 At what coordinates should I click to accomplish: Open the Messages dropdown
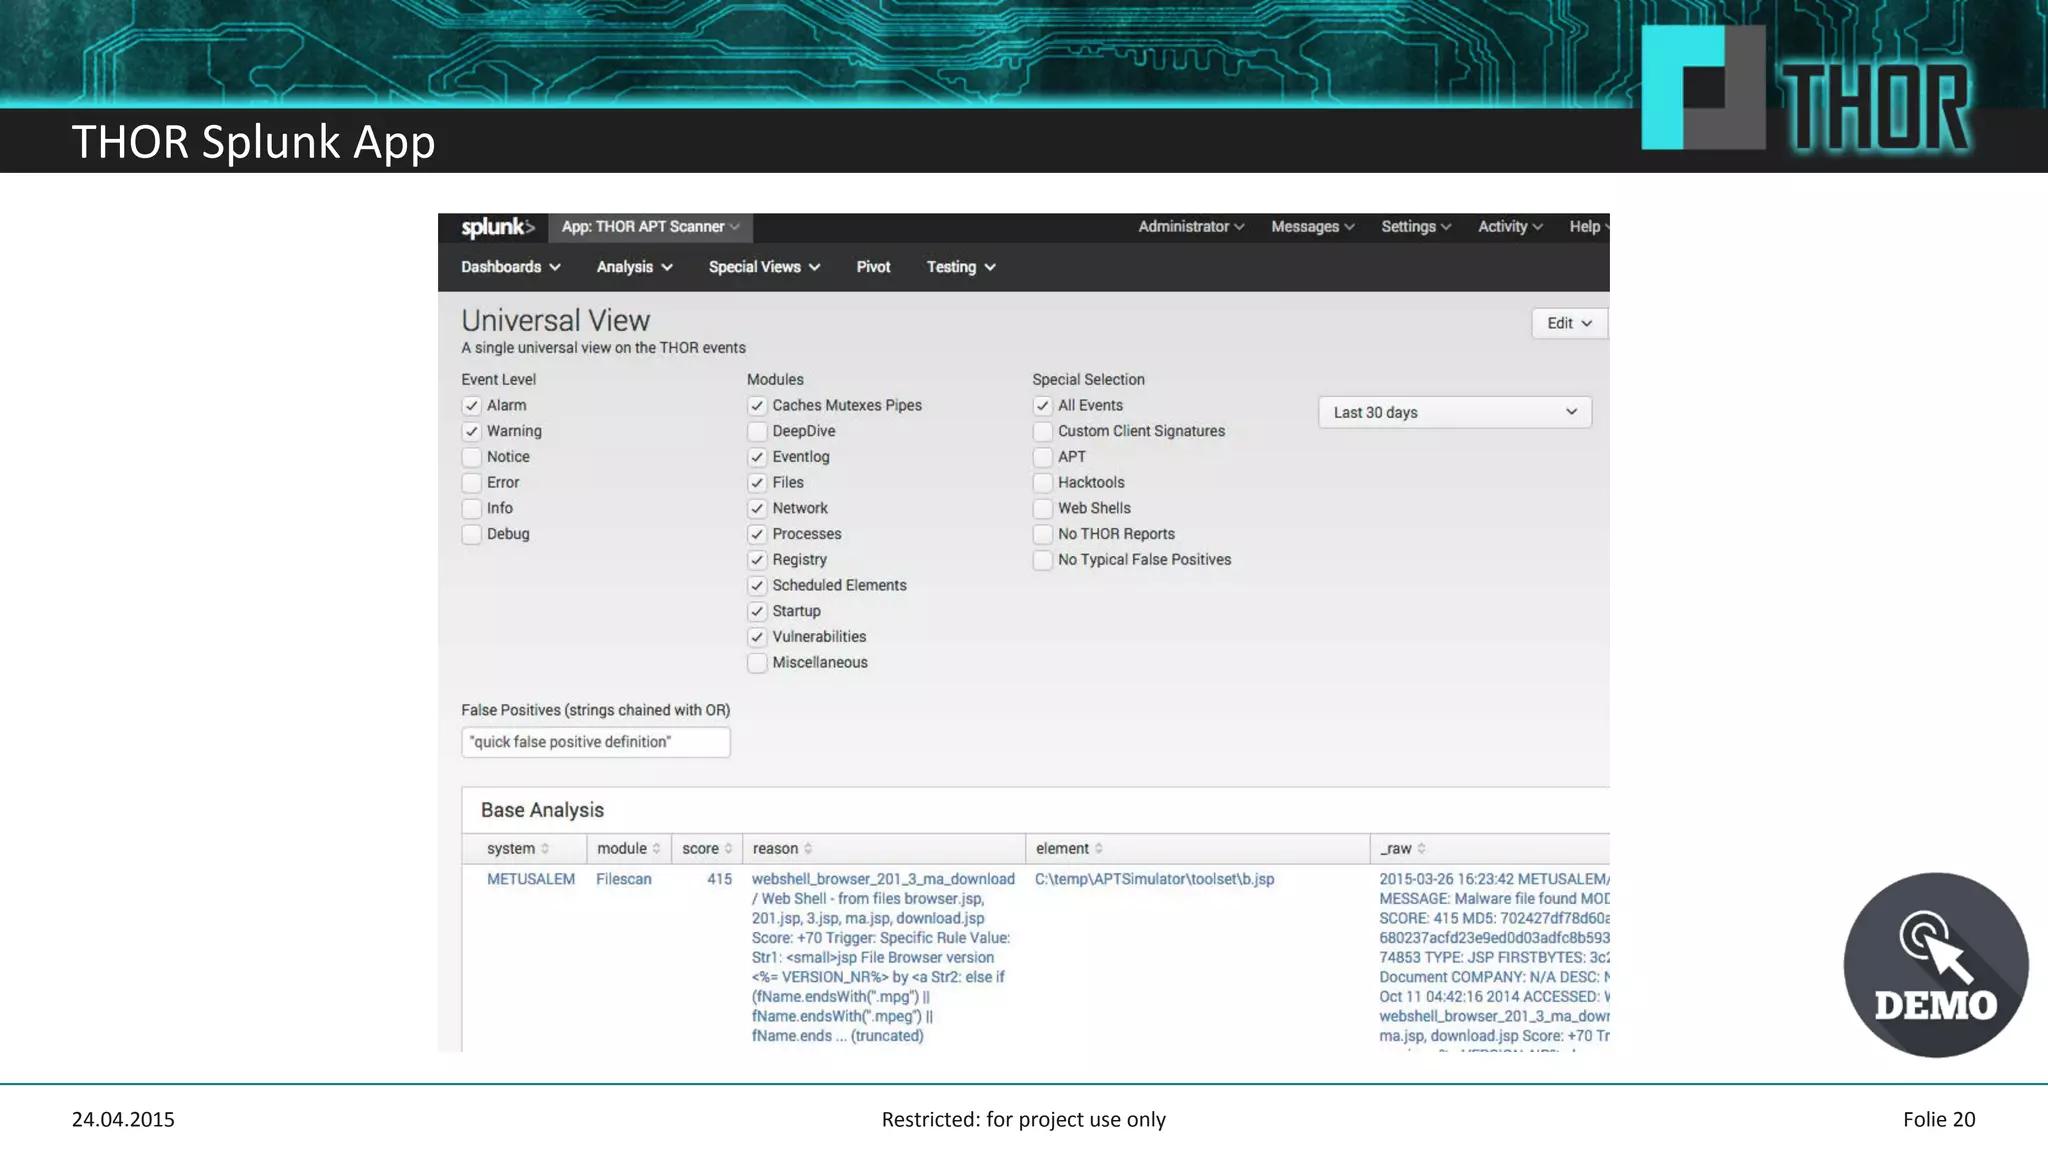(x=1313, y=227)
